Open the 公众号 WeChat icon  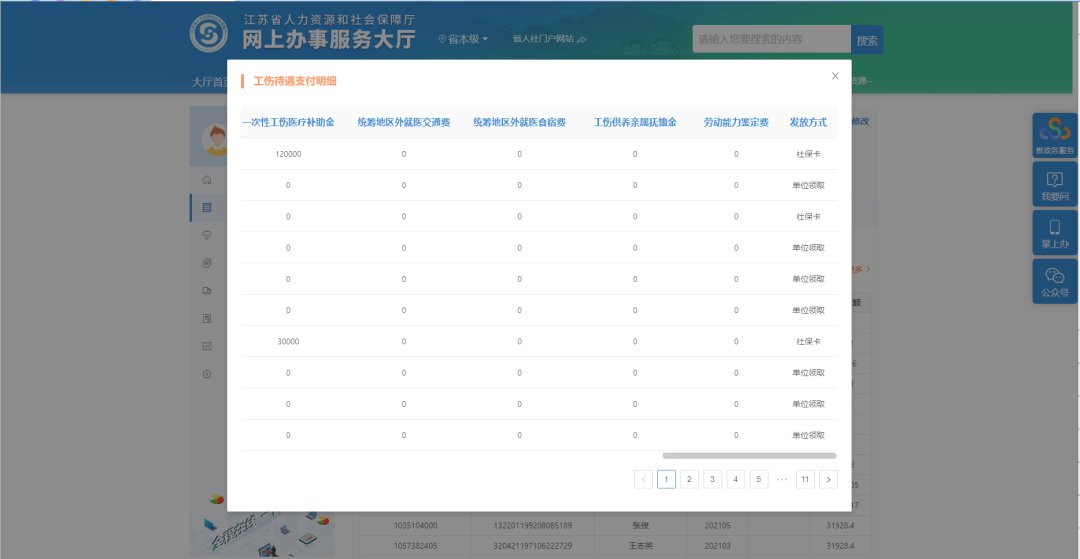pos(1055,281)
